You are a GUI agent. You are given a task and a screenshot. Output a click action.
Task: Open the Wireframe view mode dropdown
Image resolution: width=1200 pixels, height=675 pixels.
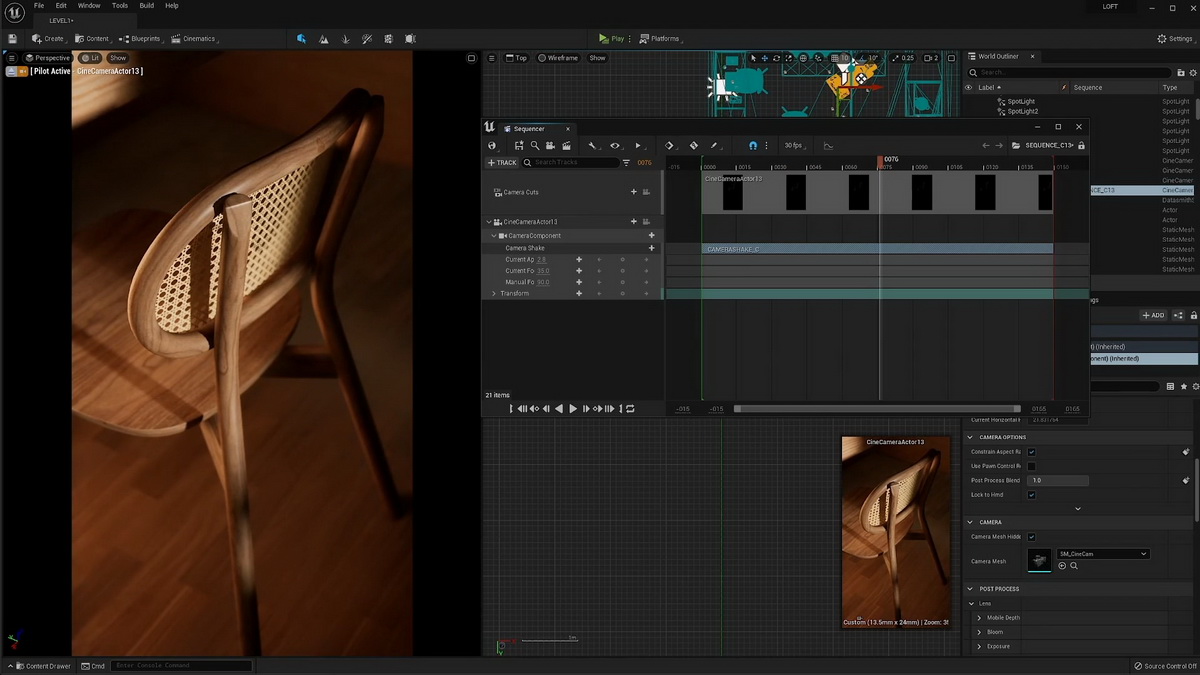point(558,58)
